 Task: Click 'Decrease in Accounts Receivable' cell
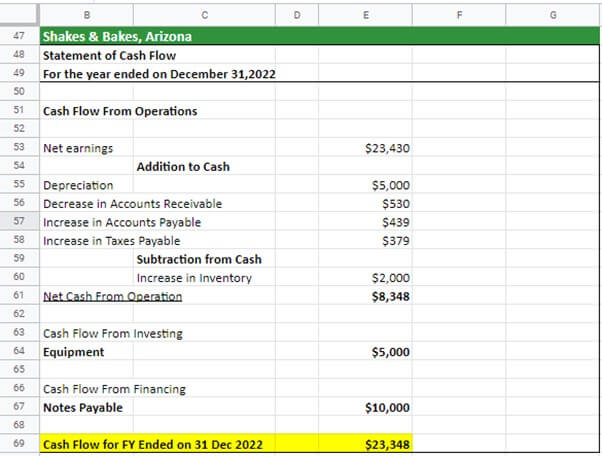(132, 203)
